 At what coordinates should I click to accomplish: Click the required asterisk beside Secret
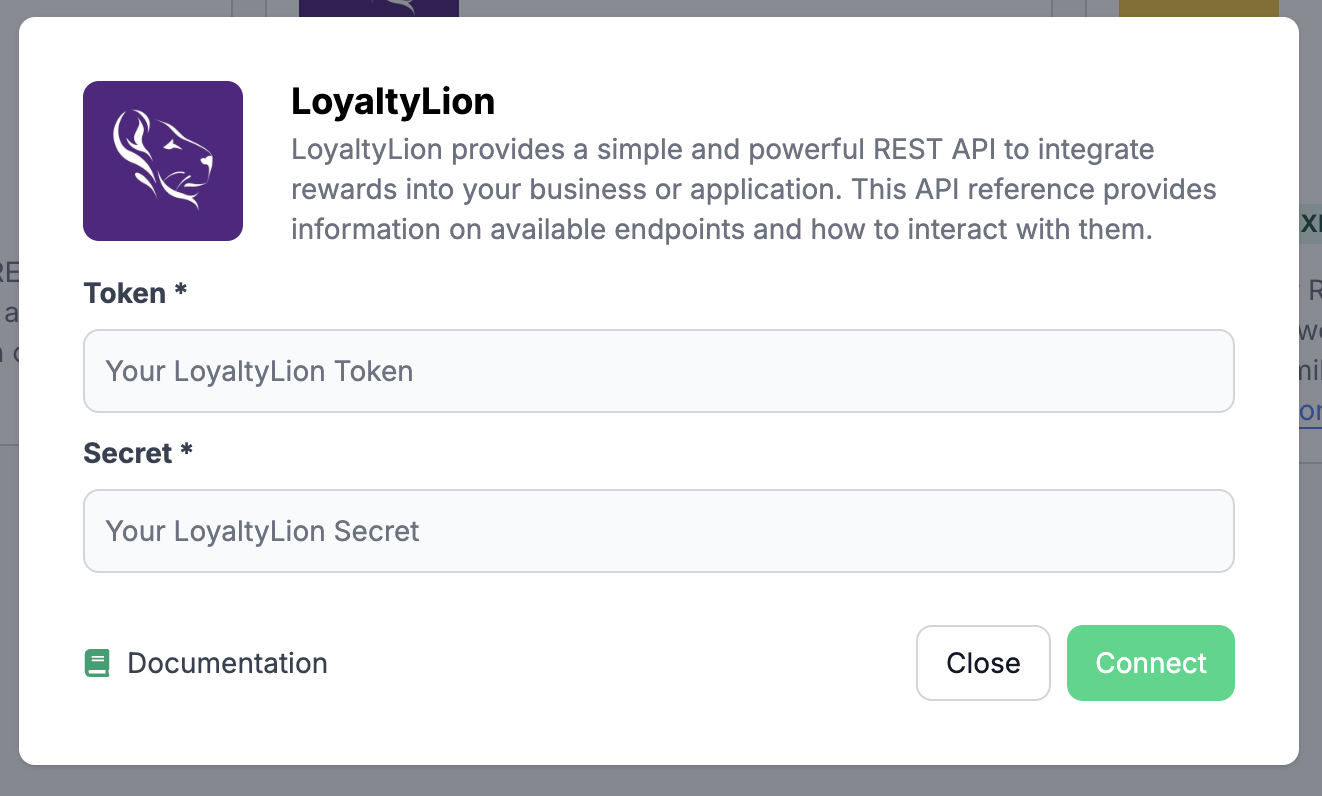click(187, 453)
